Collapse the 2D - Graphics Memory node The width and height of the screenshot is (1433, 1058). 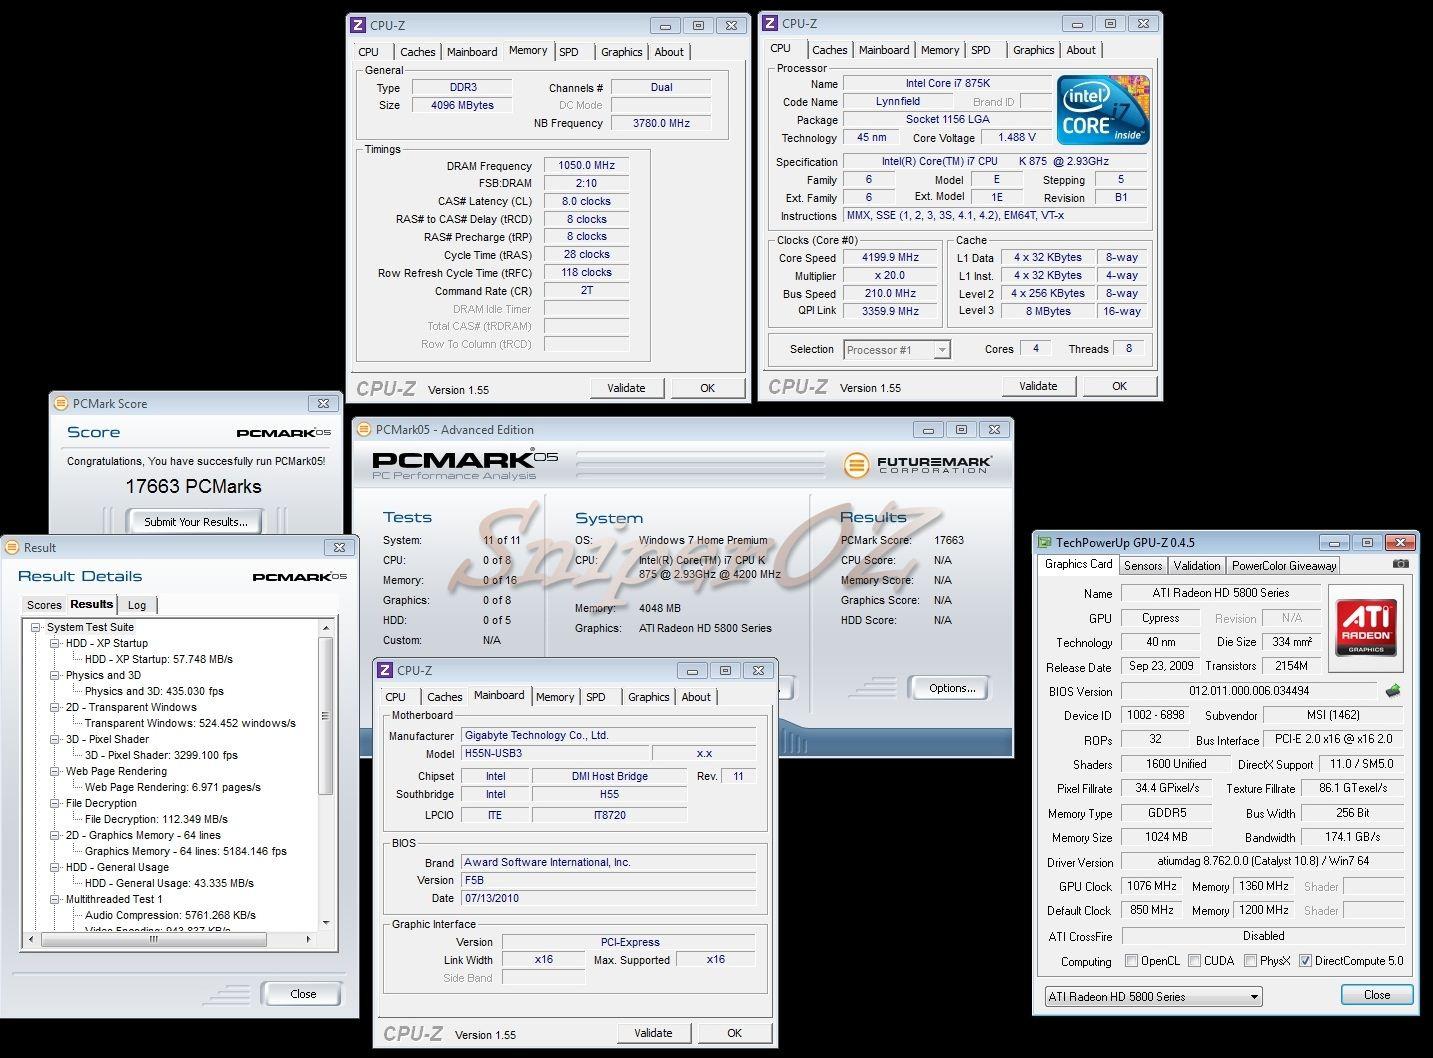[x=55, y=836]
